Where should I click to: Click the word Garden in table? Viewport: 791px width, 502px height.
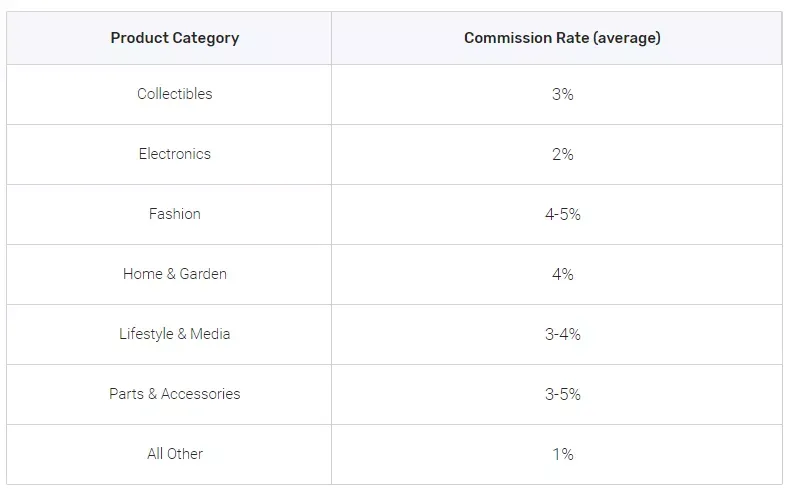(x=203, y=274)
